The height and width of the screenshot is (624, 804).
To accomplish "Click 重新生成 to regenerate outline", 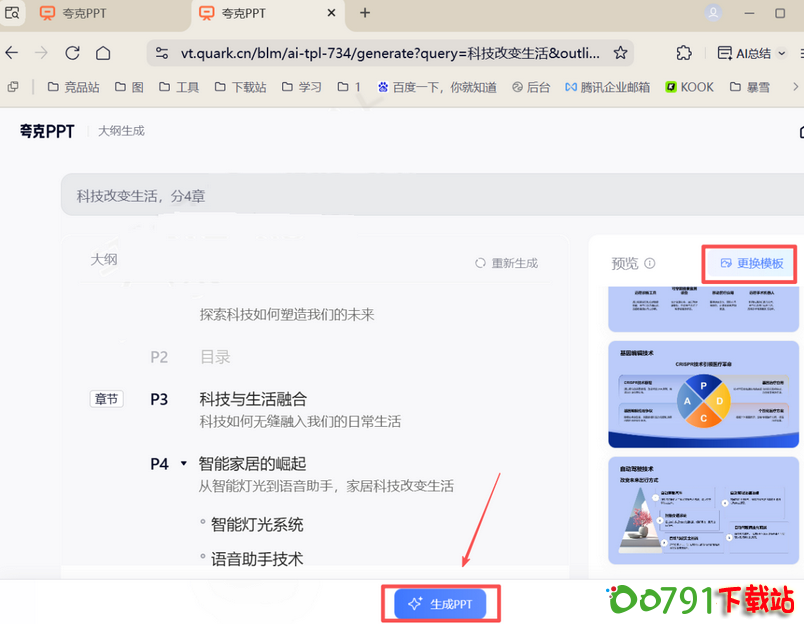I will (506, 263).
